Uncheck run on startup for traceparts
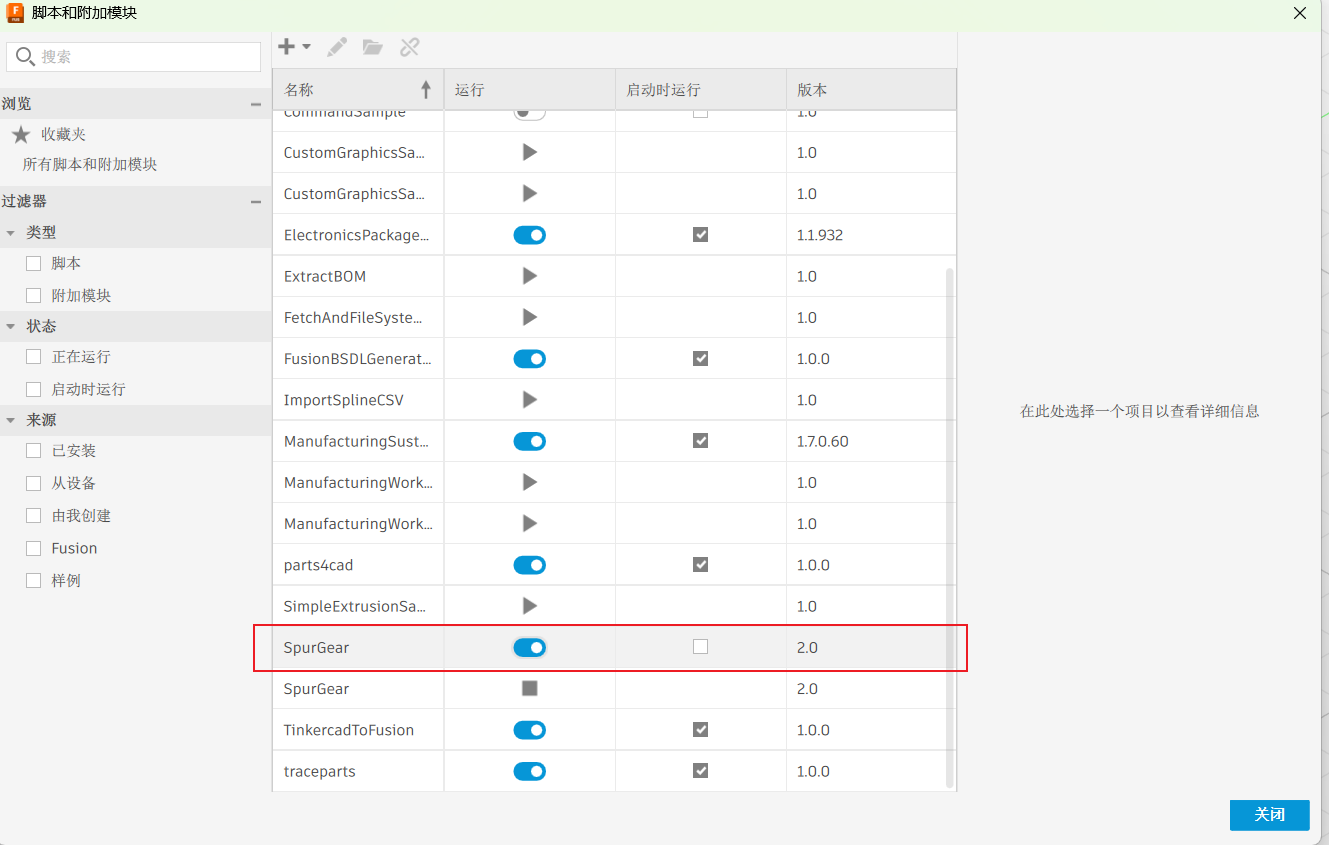Screen dimensions: 1329x845 point(700,771)
